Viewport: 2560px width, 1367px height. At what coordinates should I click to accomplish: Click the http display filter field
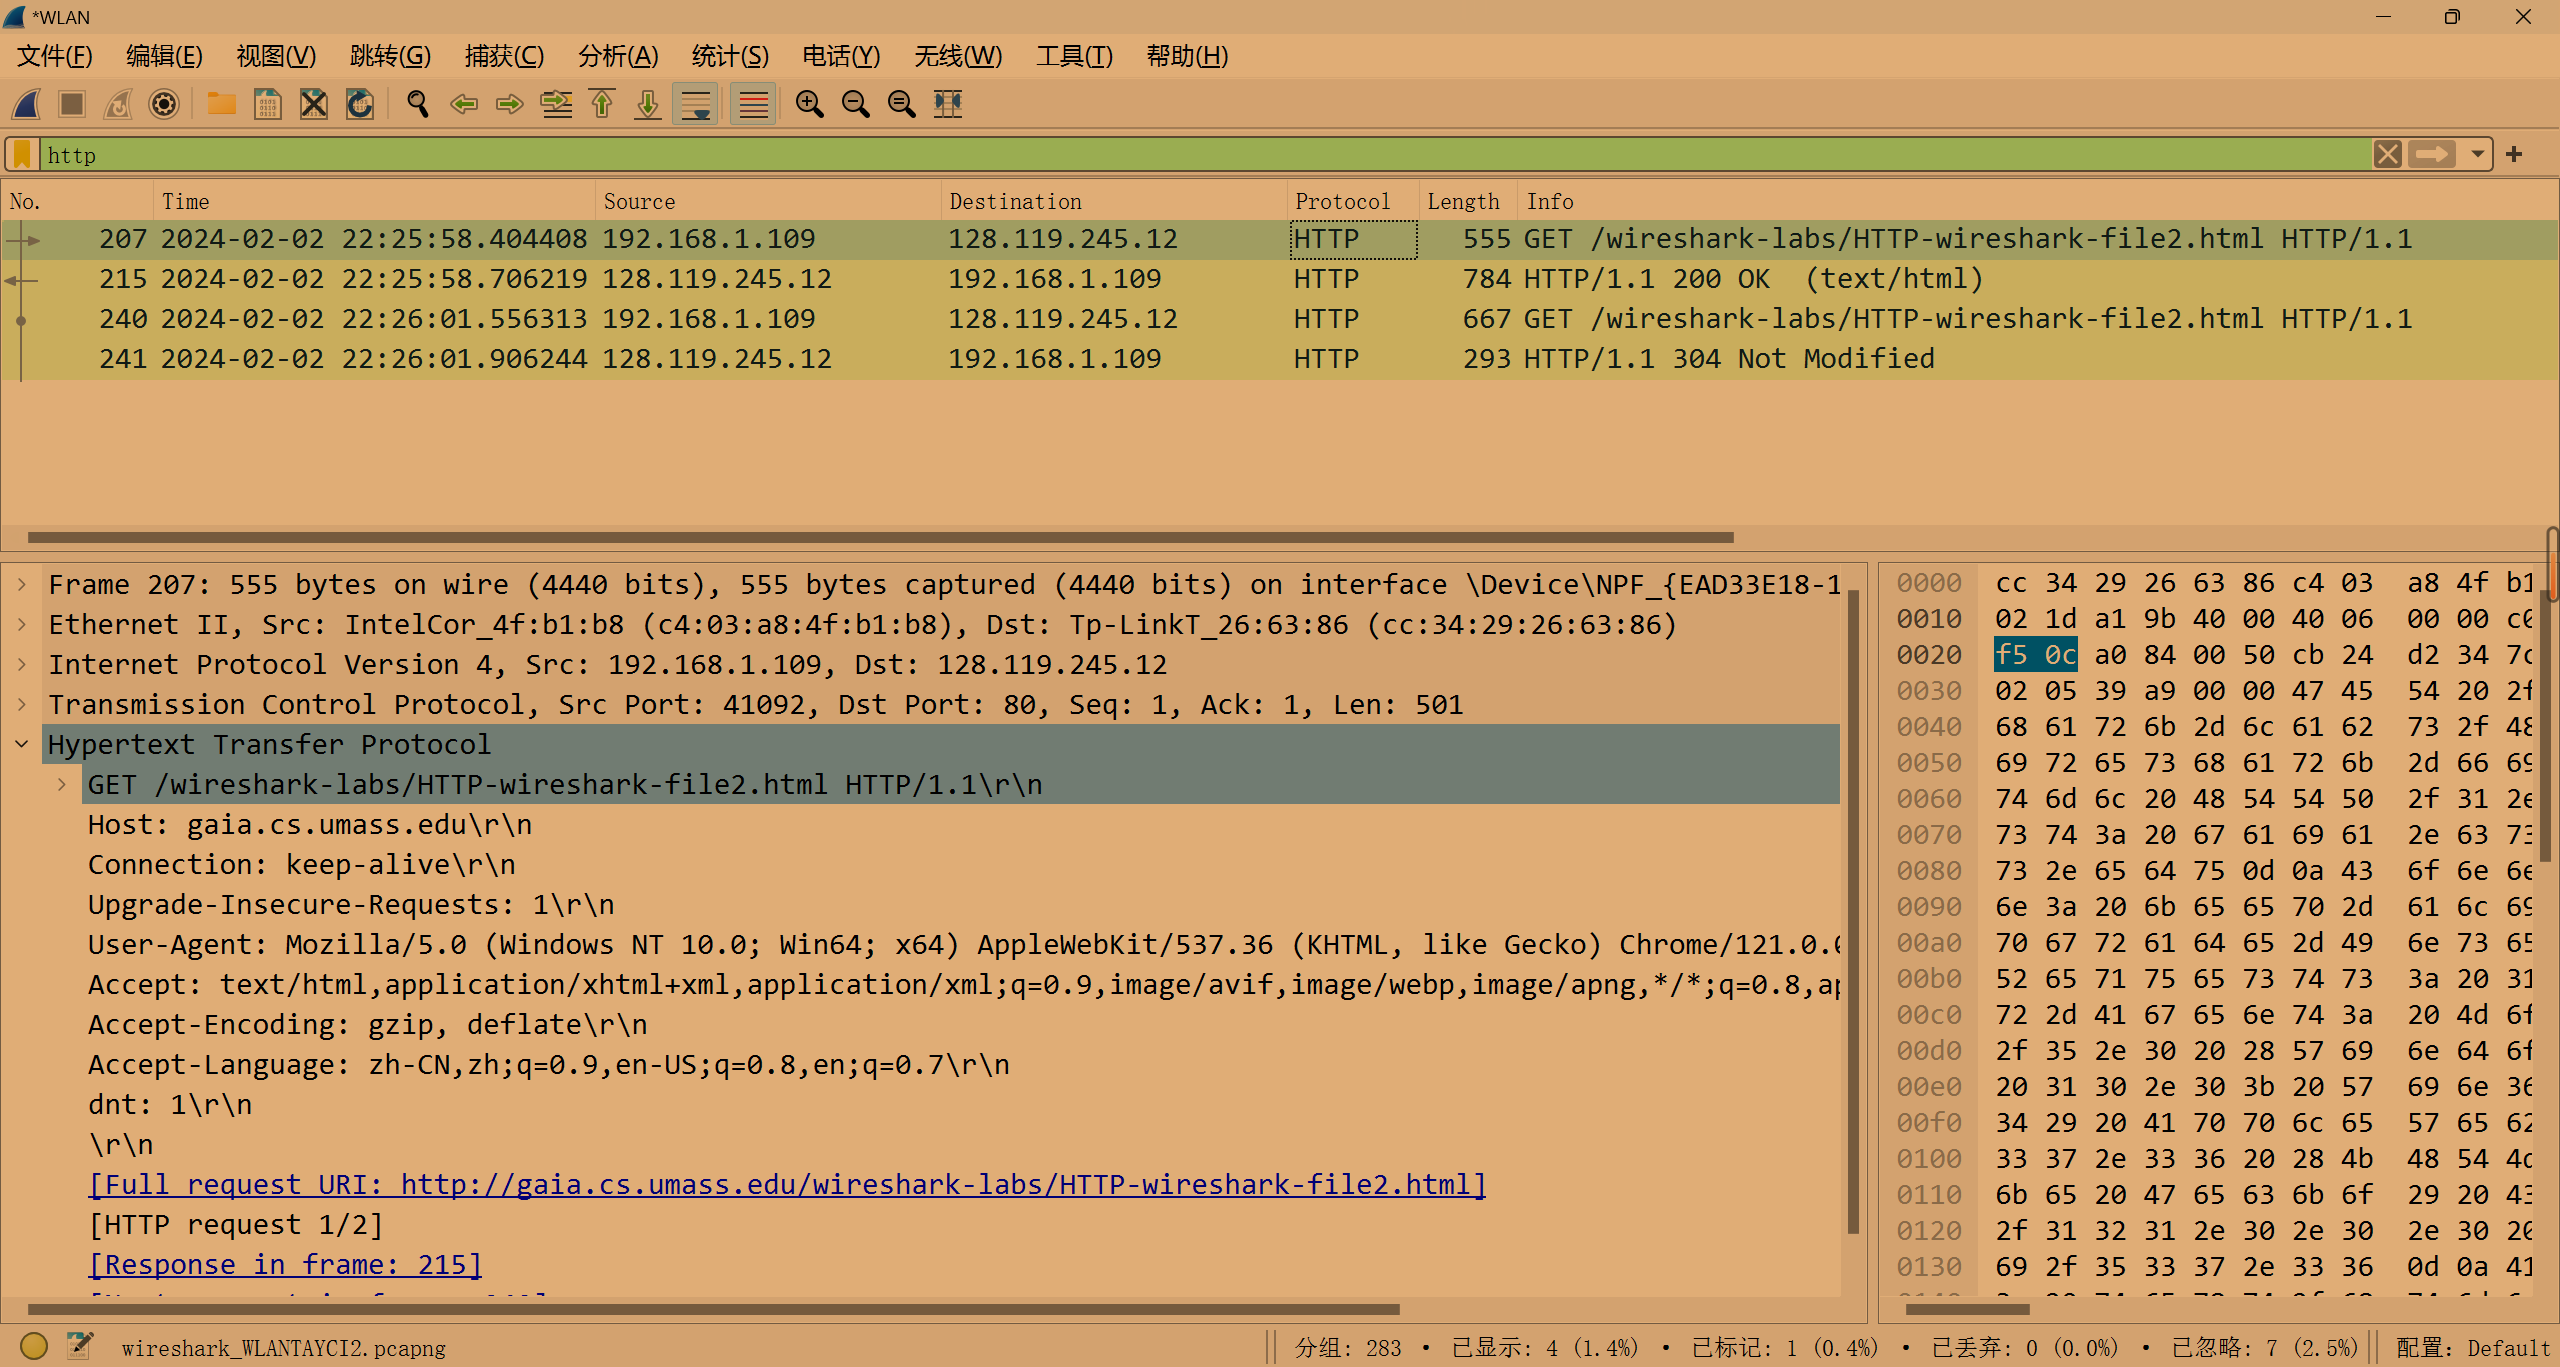click(x=1205, y=154)
